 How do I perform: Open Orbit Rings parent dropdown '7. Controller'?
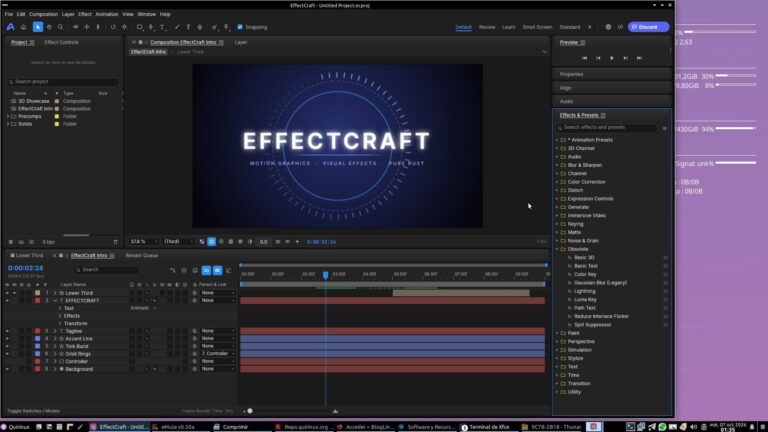(x=218, y=354)
